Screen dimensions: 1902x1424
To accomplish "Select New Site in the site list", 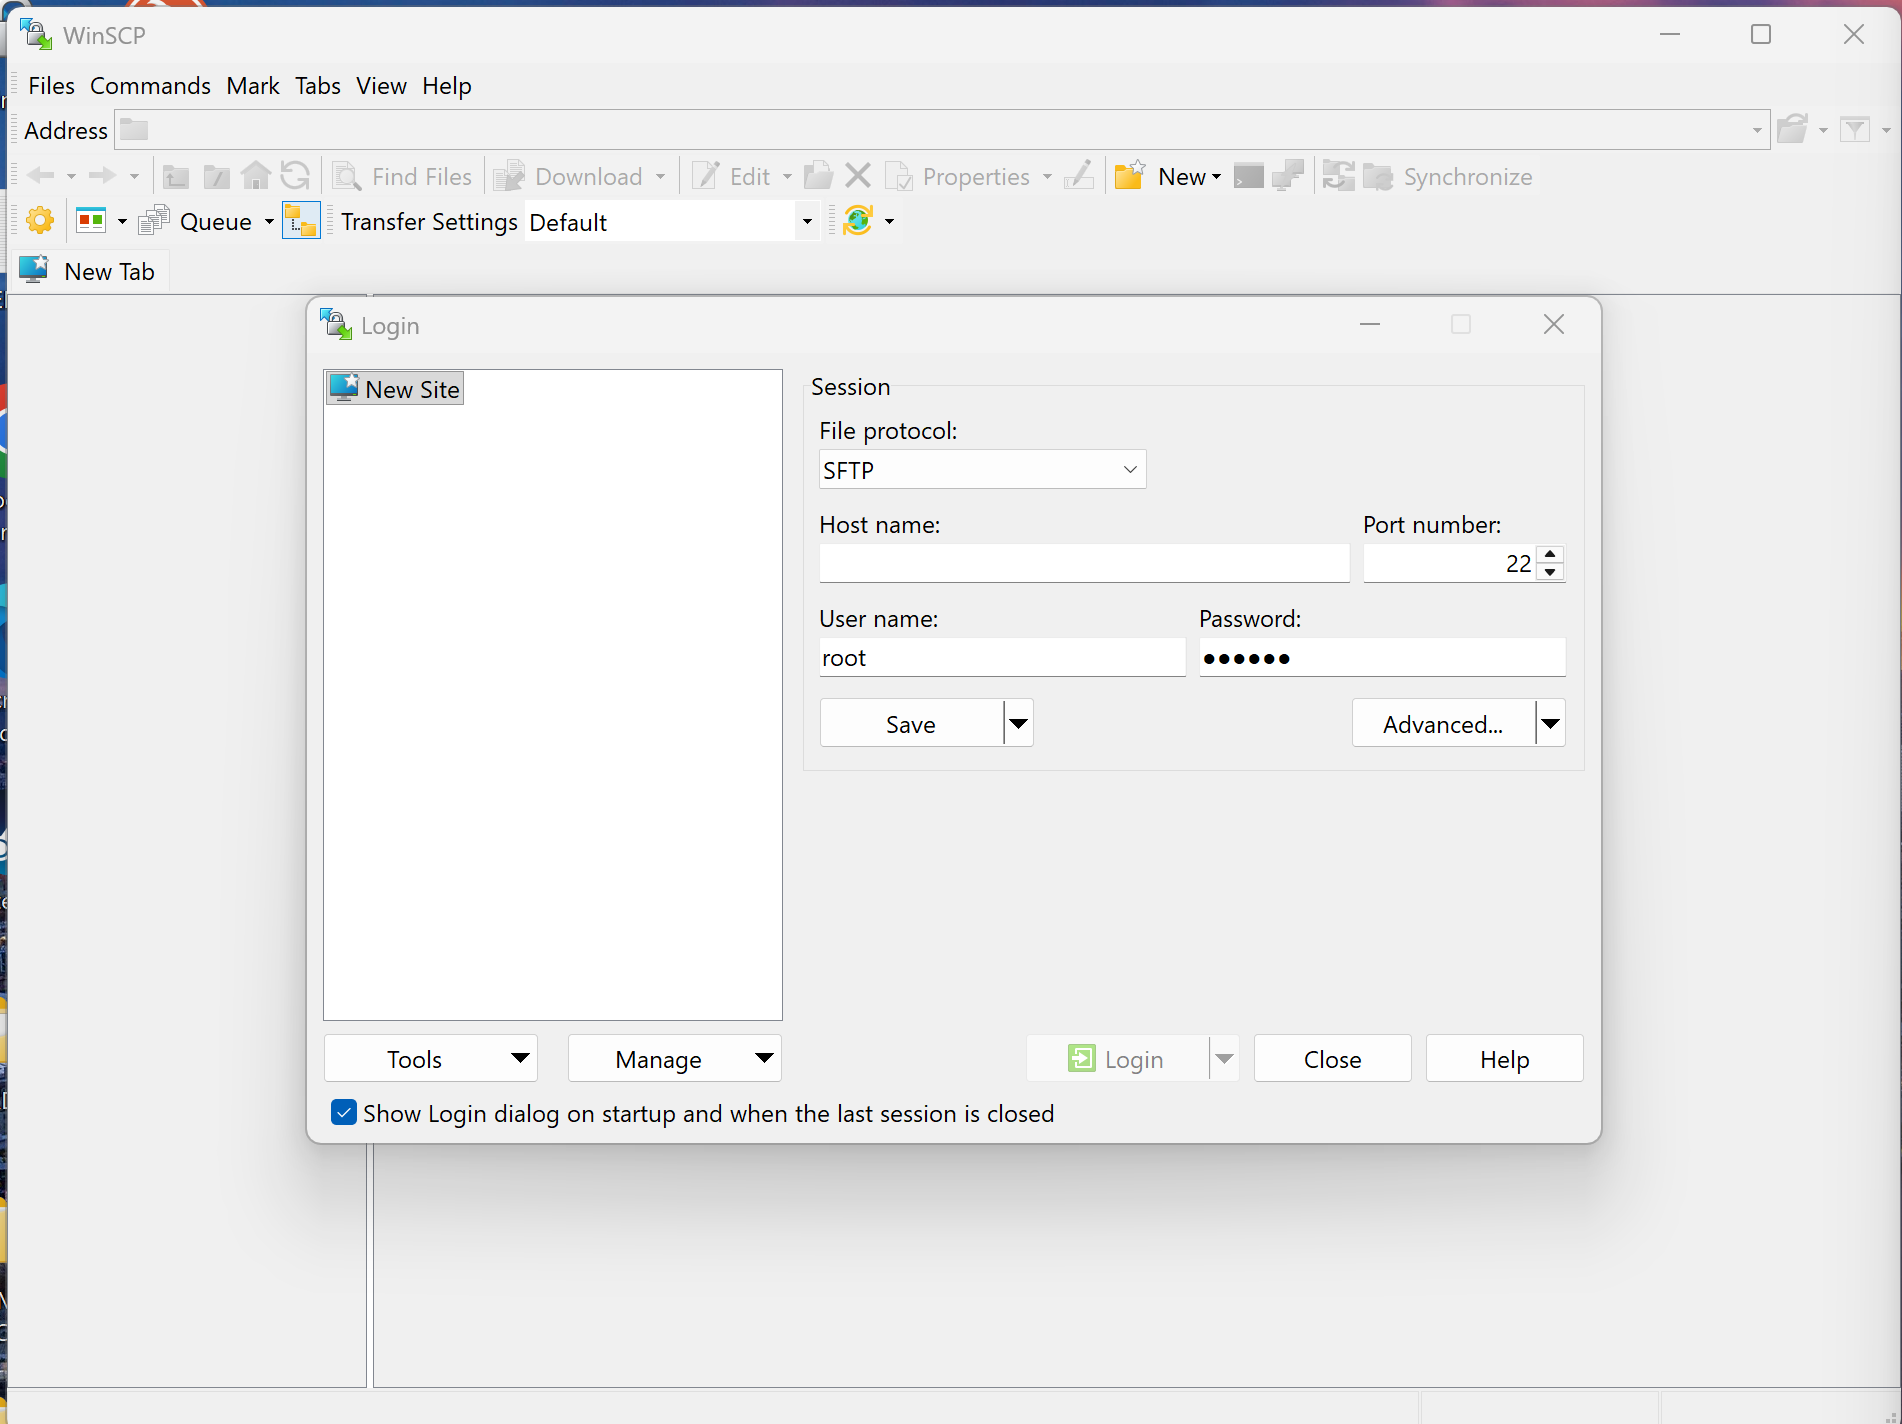I will (395, 388).
